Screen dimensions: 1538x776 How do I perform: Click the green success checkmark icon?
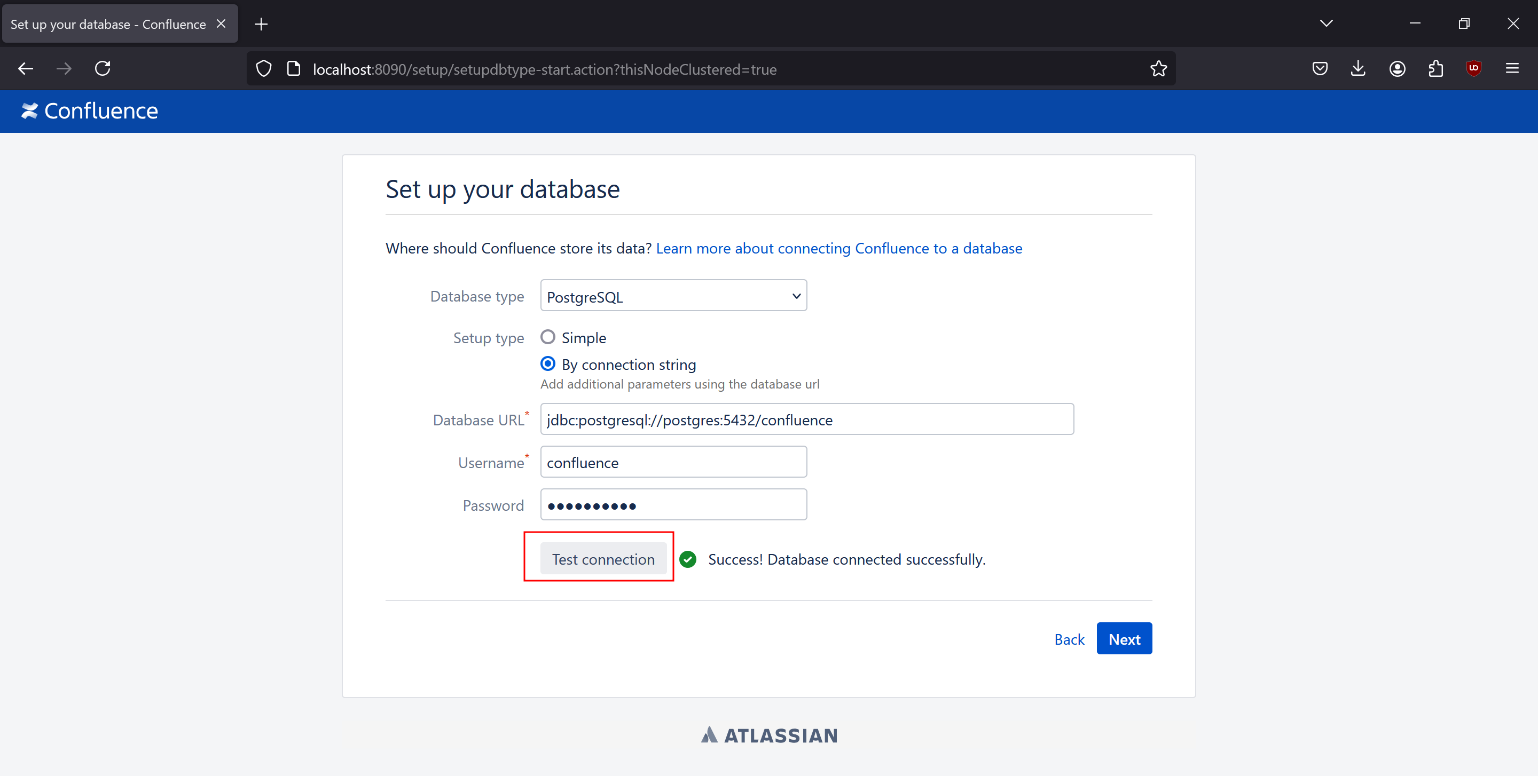[x=688, y=559]
